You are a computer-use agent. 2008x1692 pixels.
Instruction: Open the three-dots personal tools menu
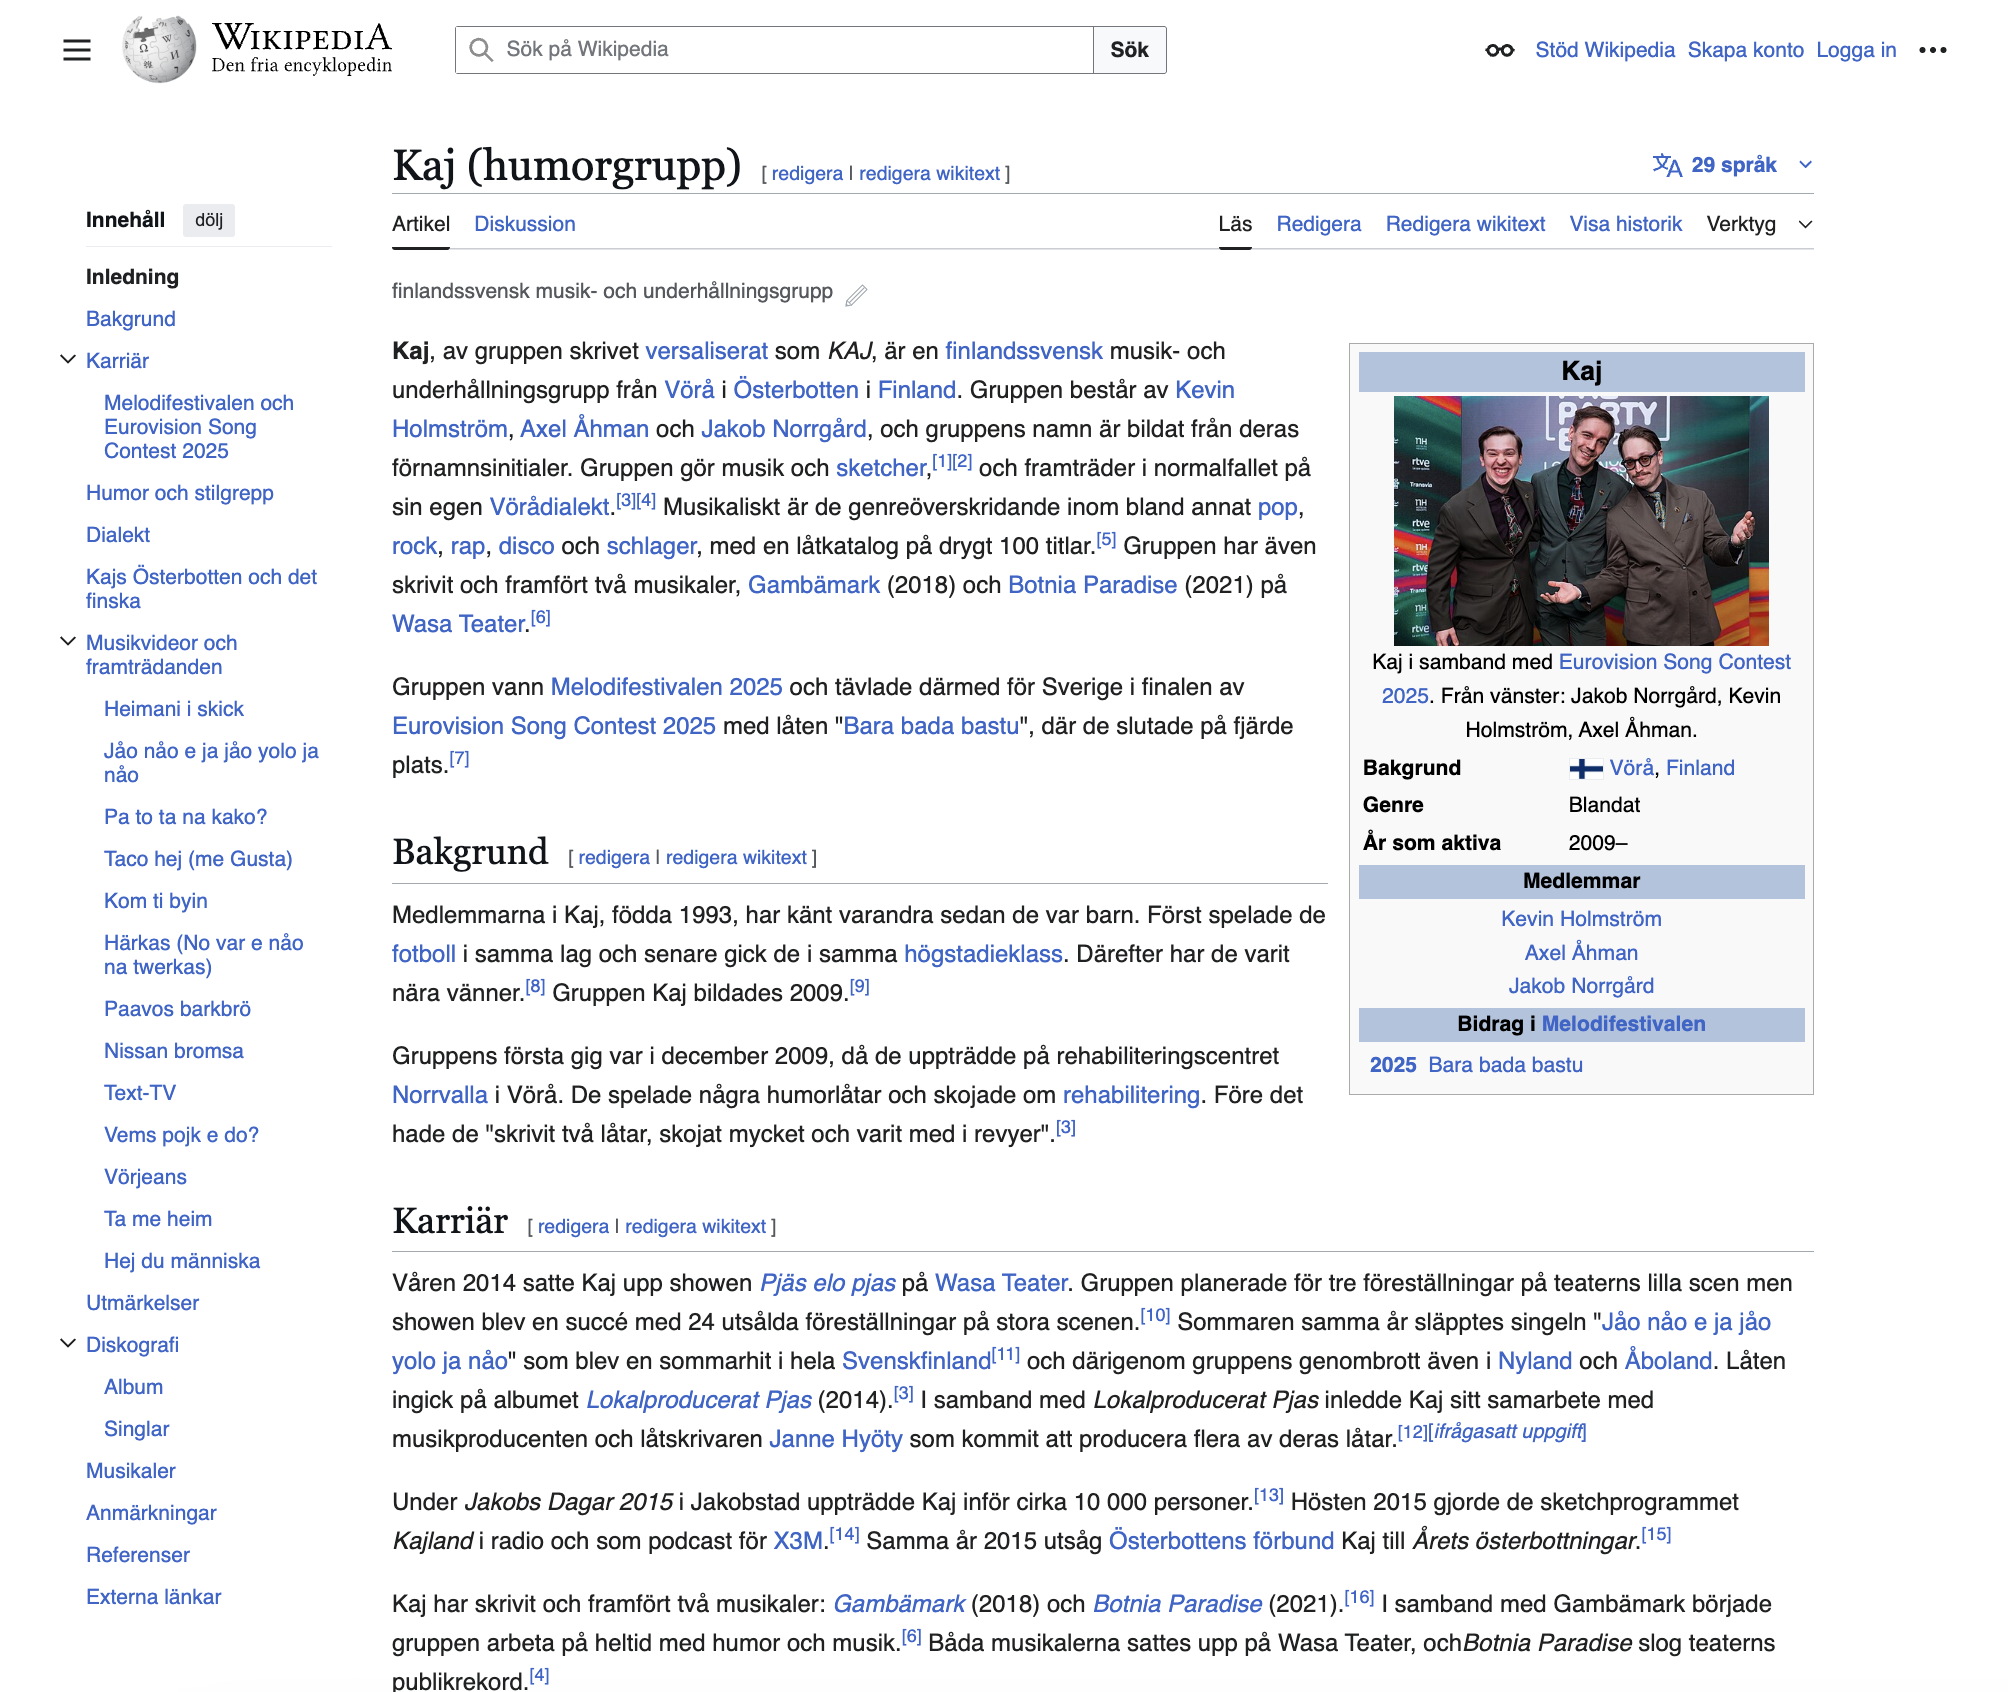click(x=1932, y=50)
